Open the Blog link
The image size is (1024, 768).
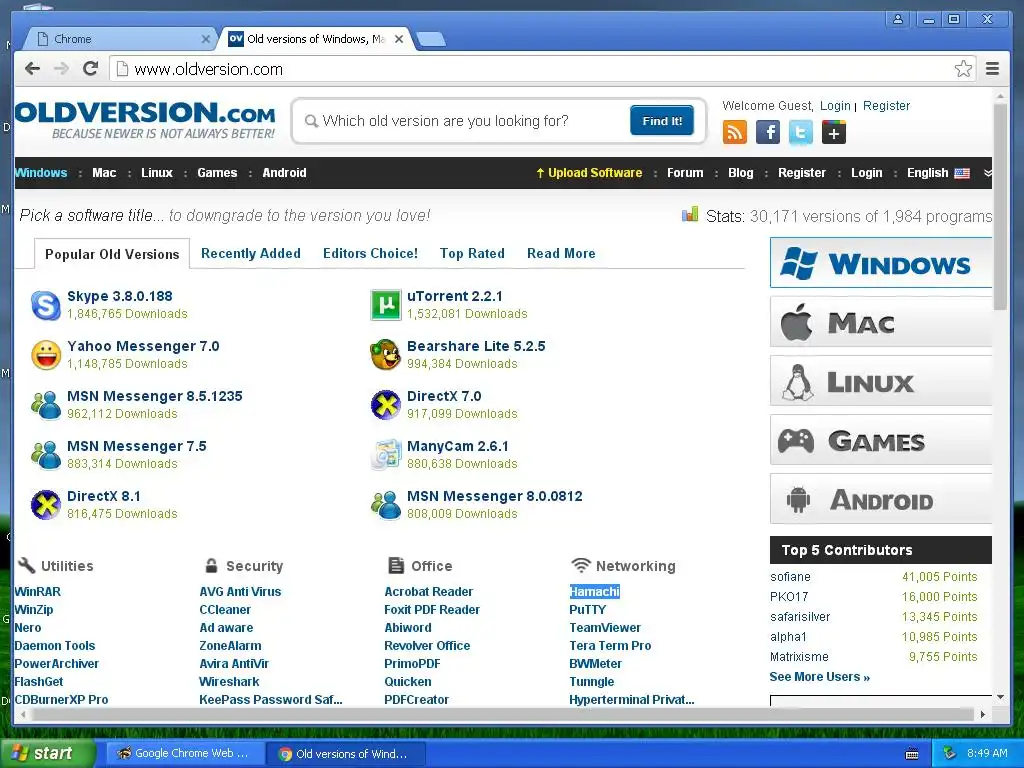(741, 173)
